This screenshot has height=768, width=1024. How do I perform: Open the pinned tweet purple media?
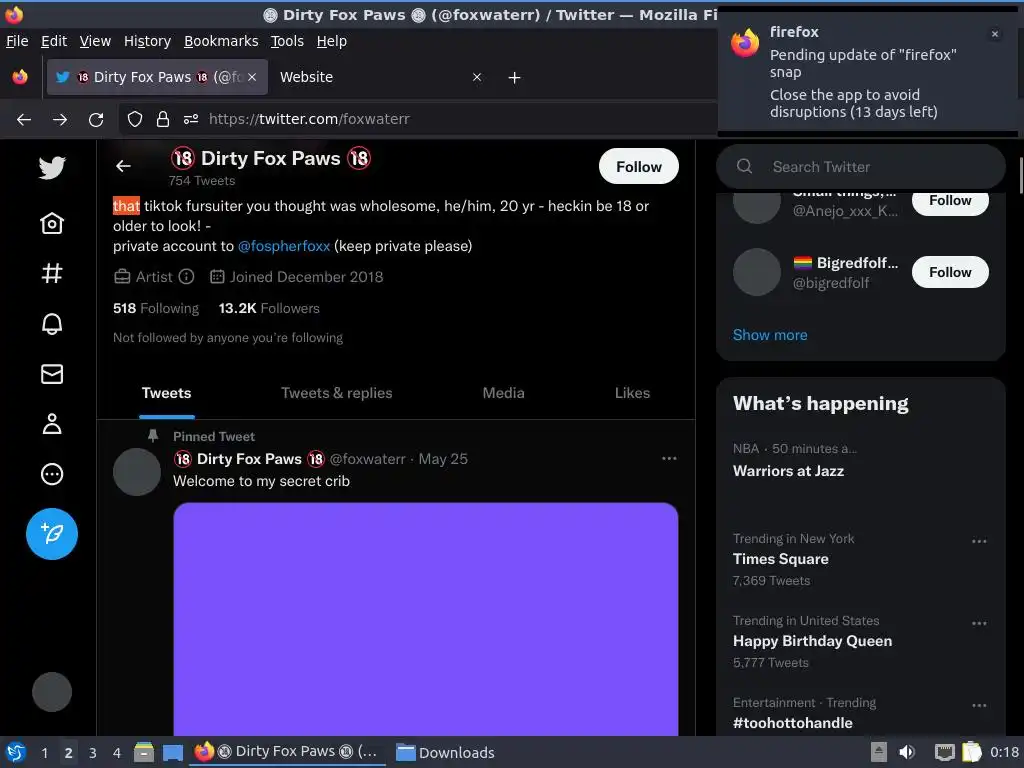426,619
